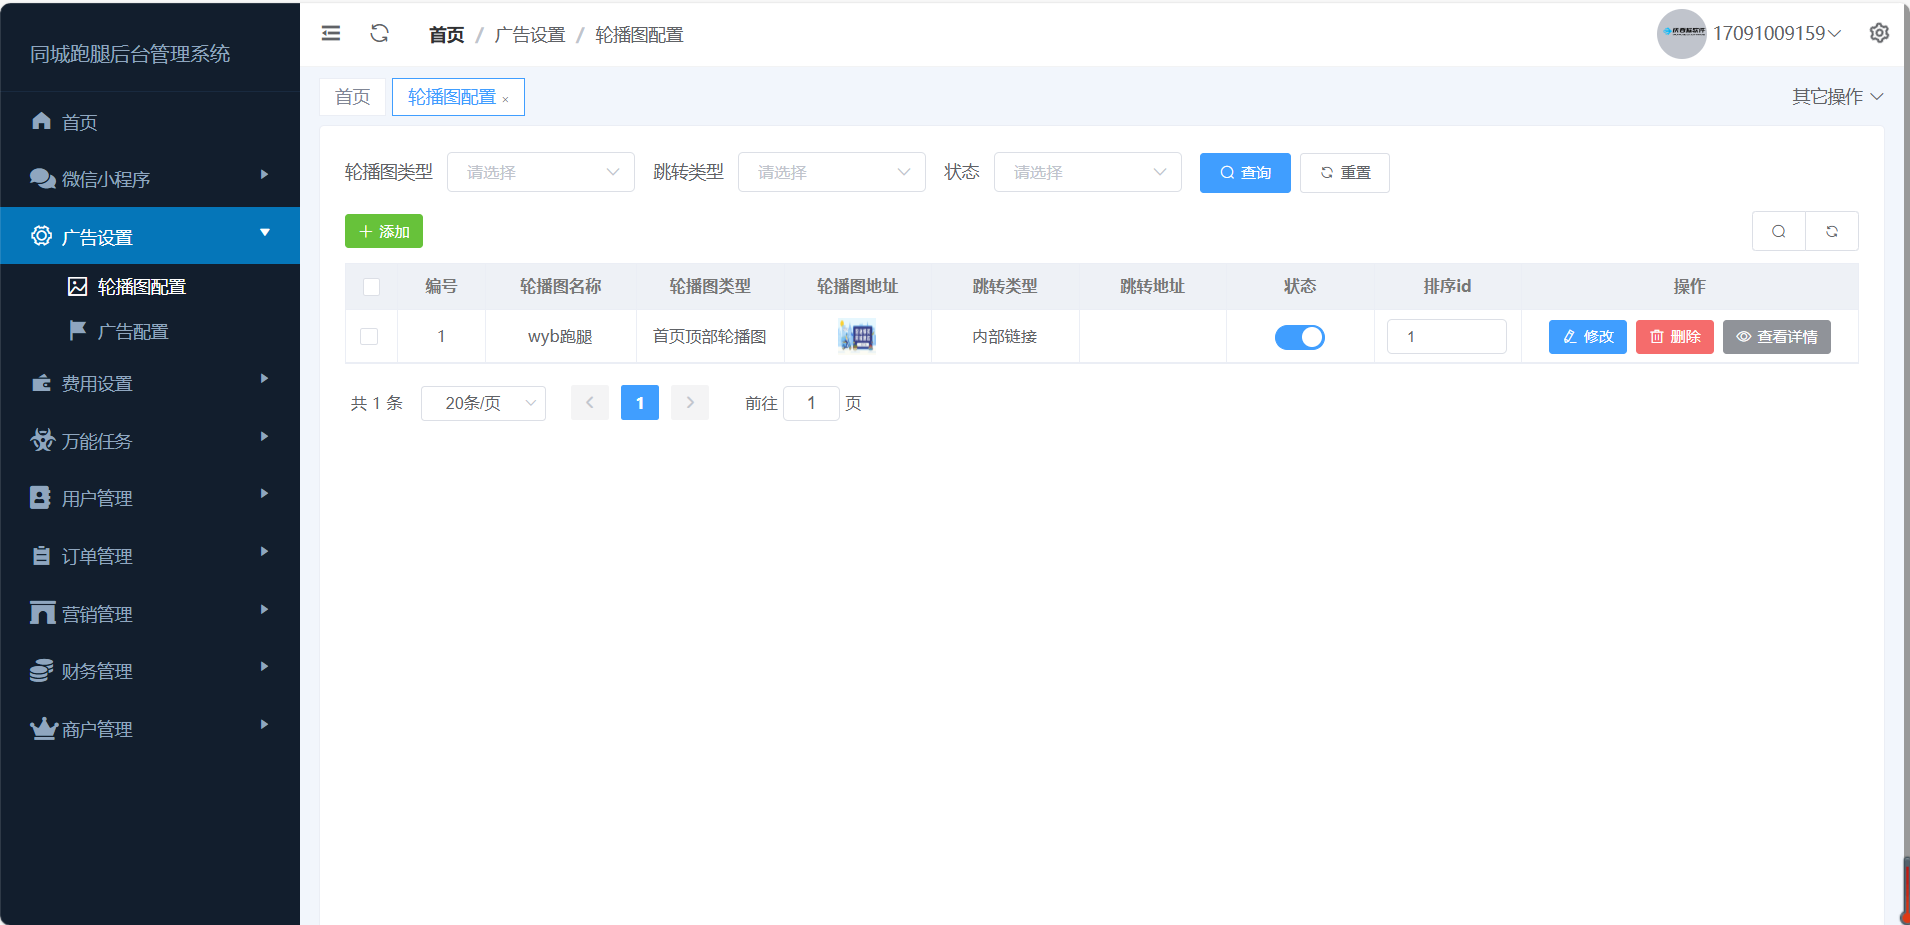Click the red 删除 button
The height and width of the screenshot is (925, 1910).
tap(1674, 337)
